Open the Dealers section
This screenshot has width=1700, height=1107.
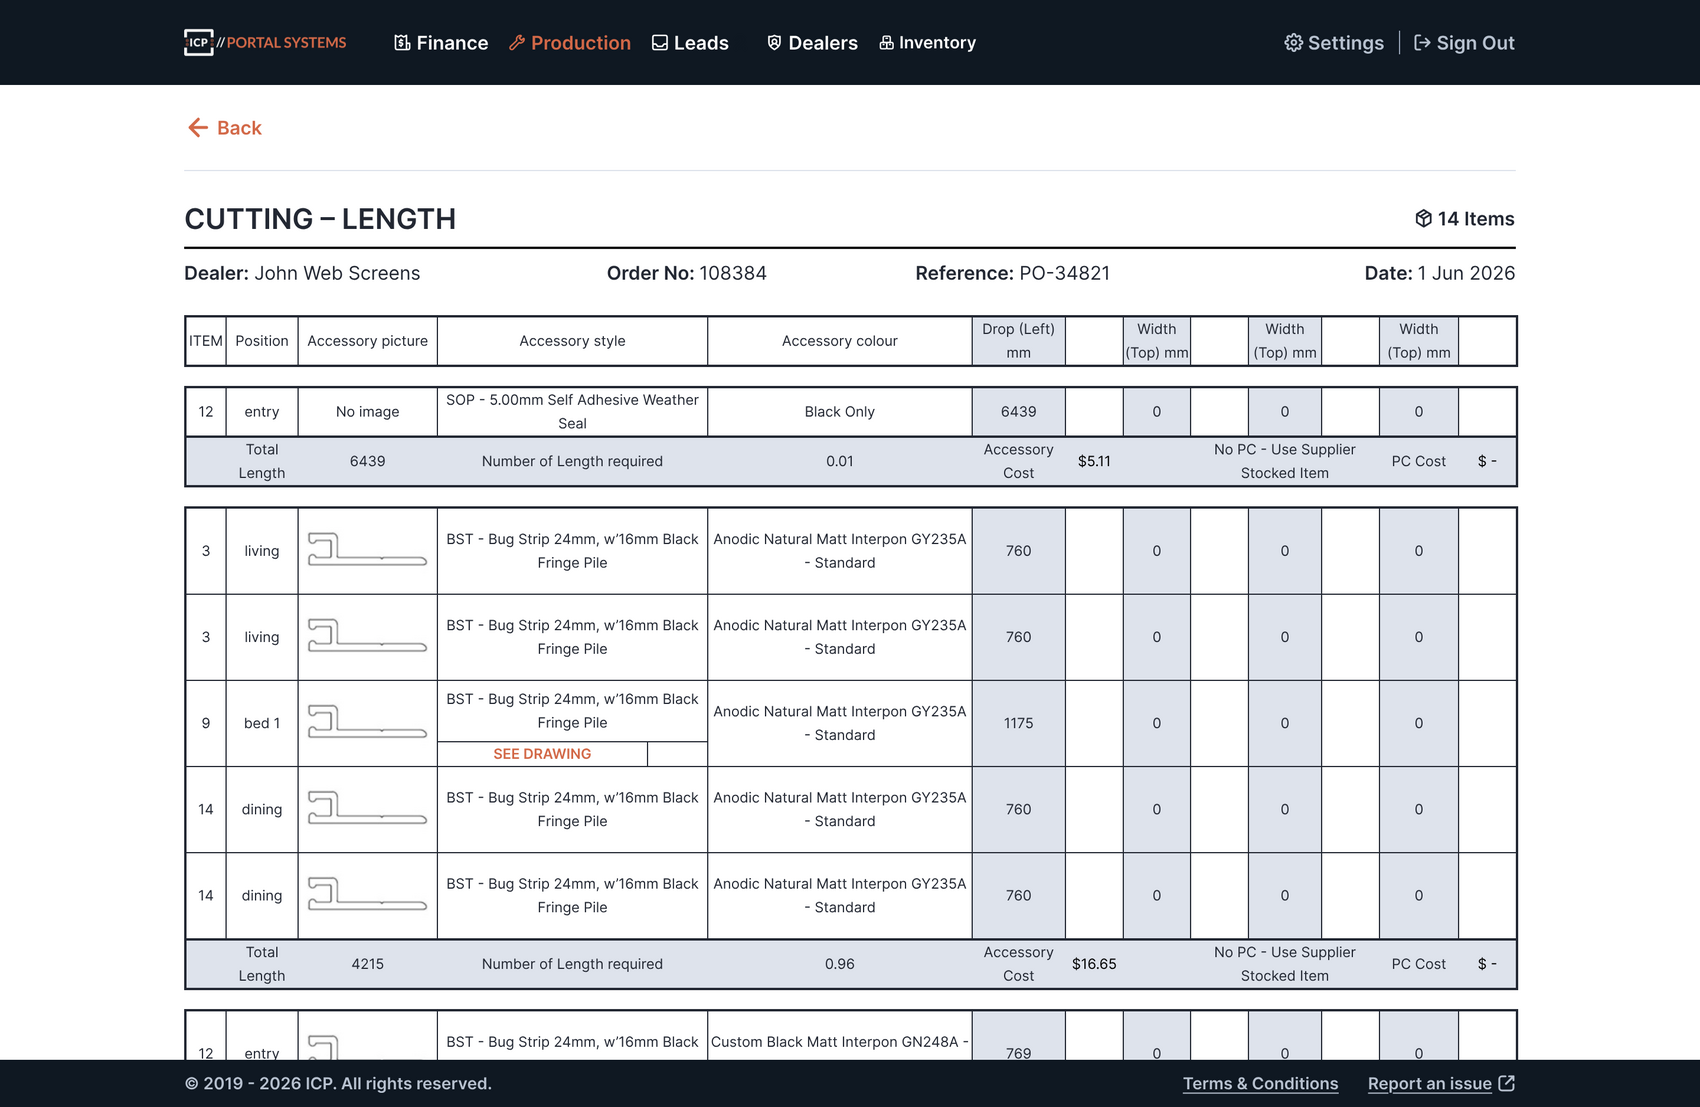tap(812, 43)
